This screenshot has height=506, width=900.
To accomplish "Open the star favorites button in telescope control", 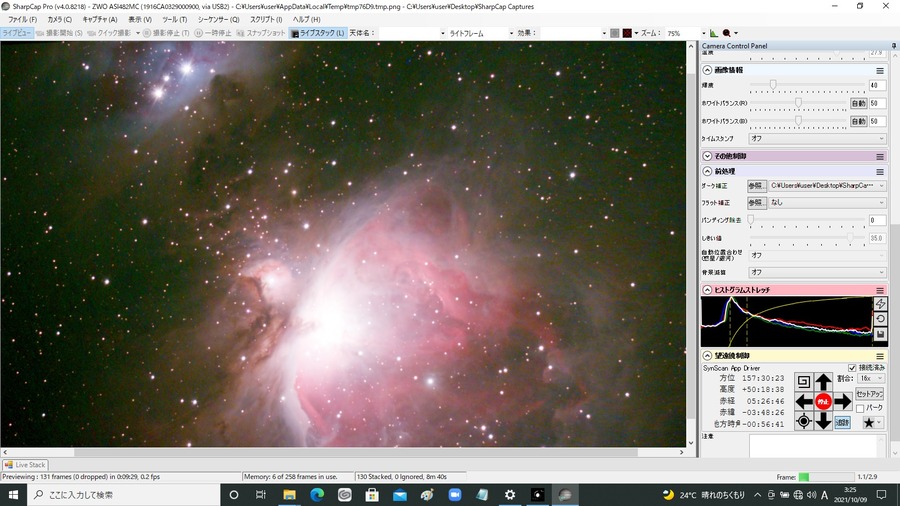I will click(x=872, y=422).
